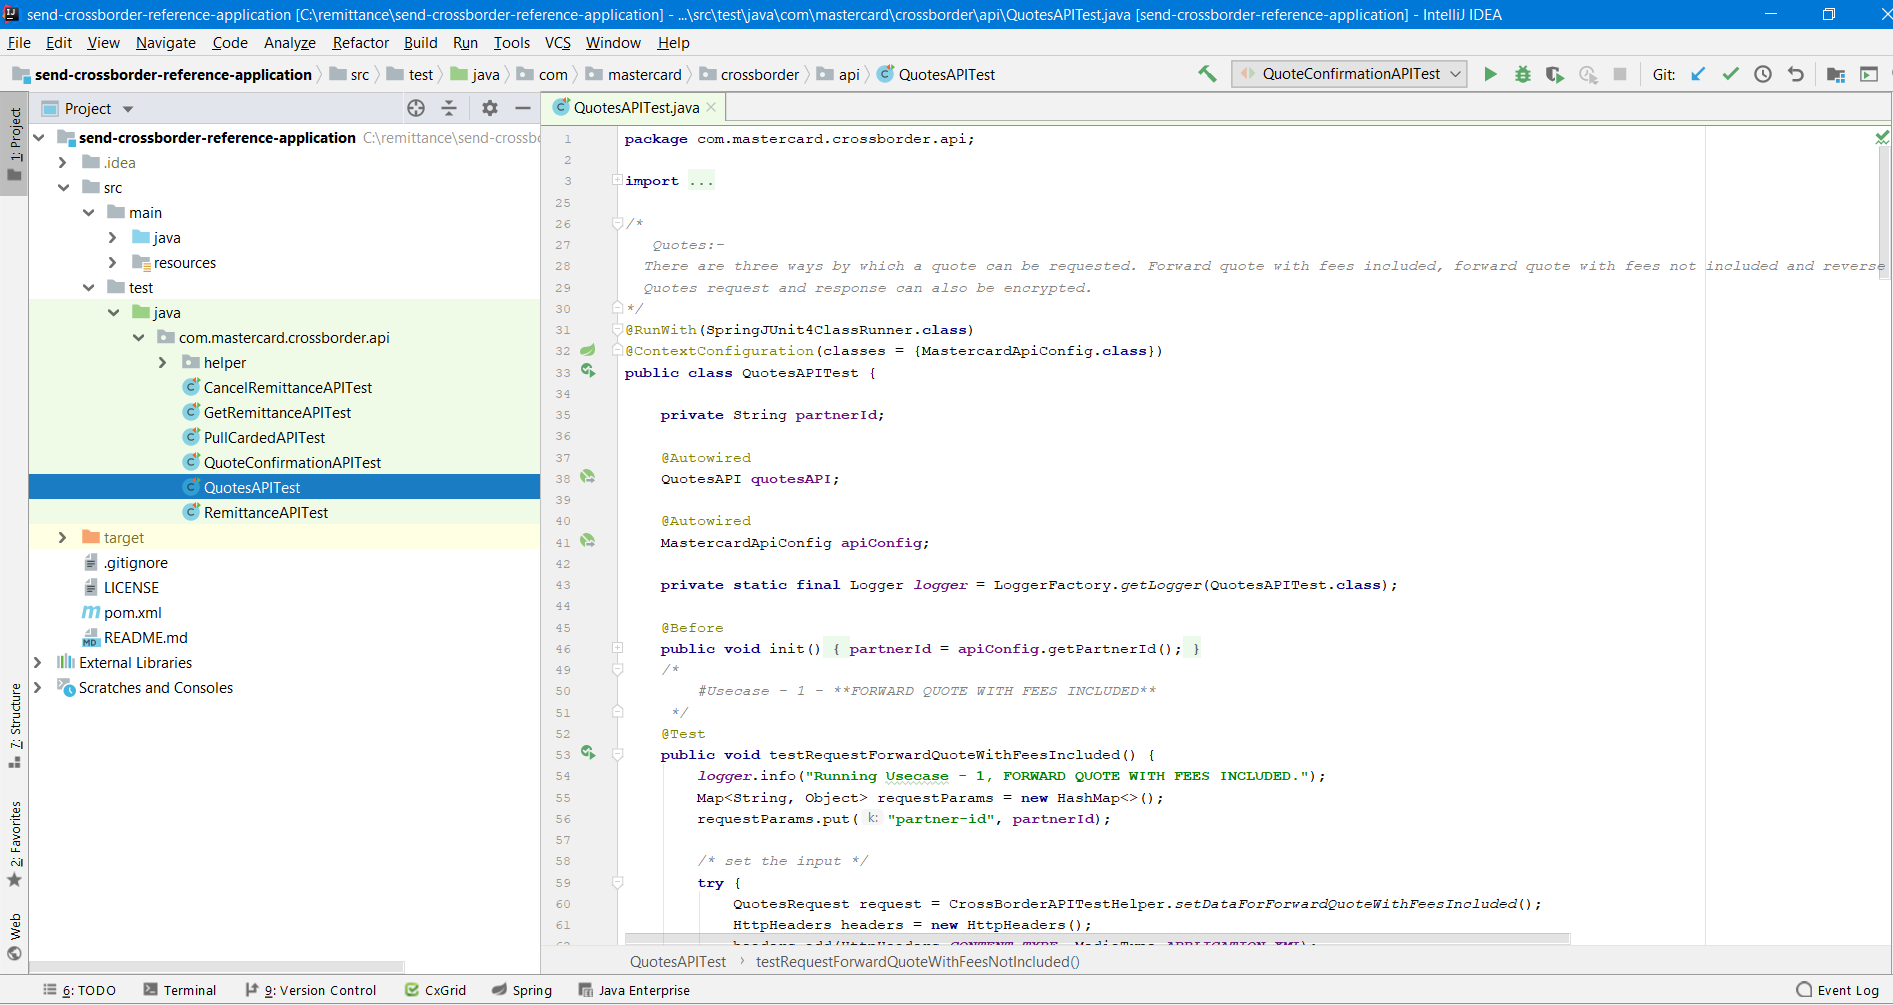1893x1005 pixels.
Task: Expand the target folder in project tree
Action: 62,538
